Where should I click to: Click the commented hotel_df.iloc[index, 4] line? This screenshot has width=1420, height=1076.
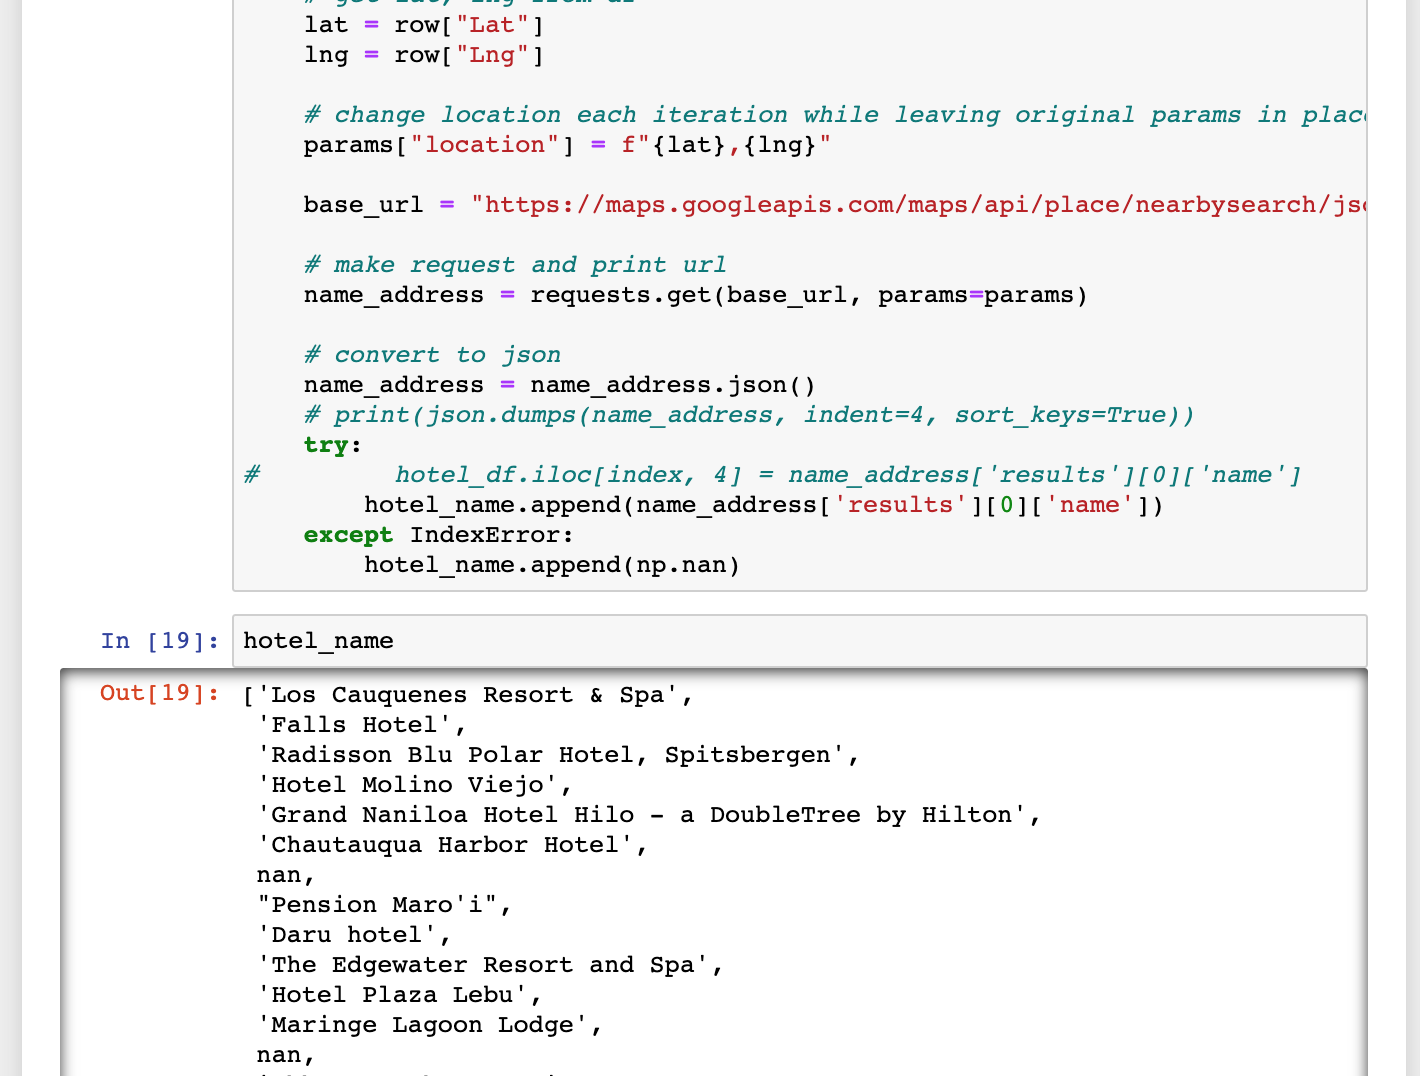click(x=772, y=475)
